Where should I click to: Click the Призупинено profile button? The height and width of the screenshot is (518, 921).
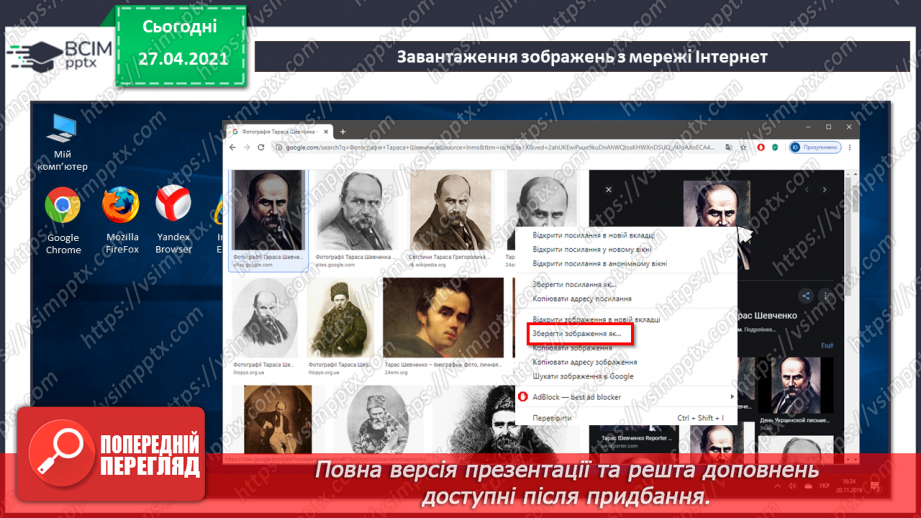tap(815, 147)
